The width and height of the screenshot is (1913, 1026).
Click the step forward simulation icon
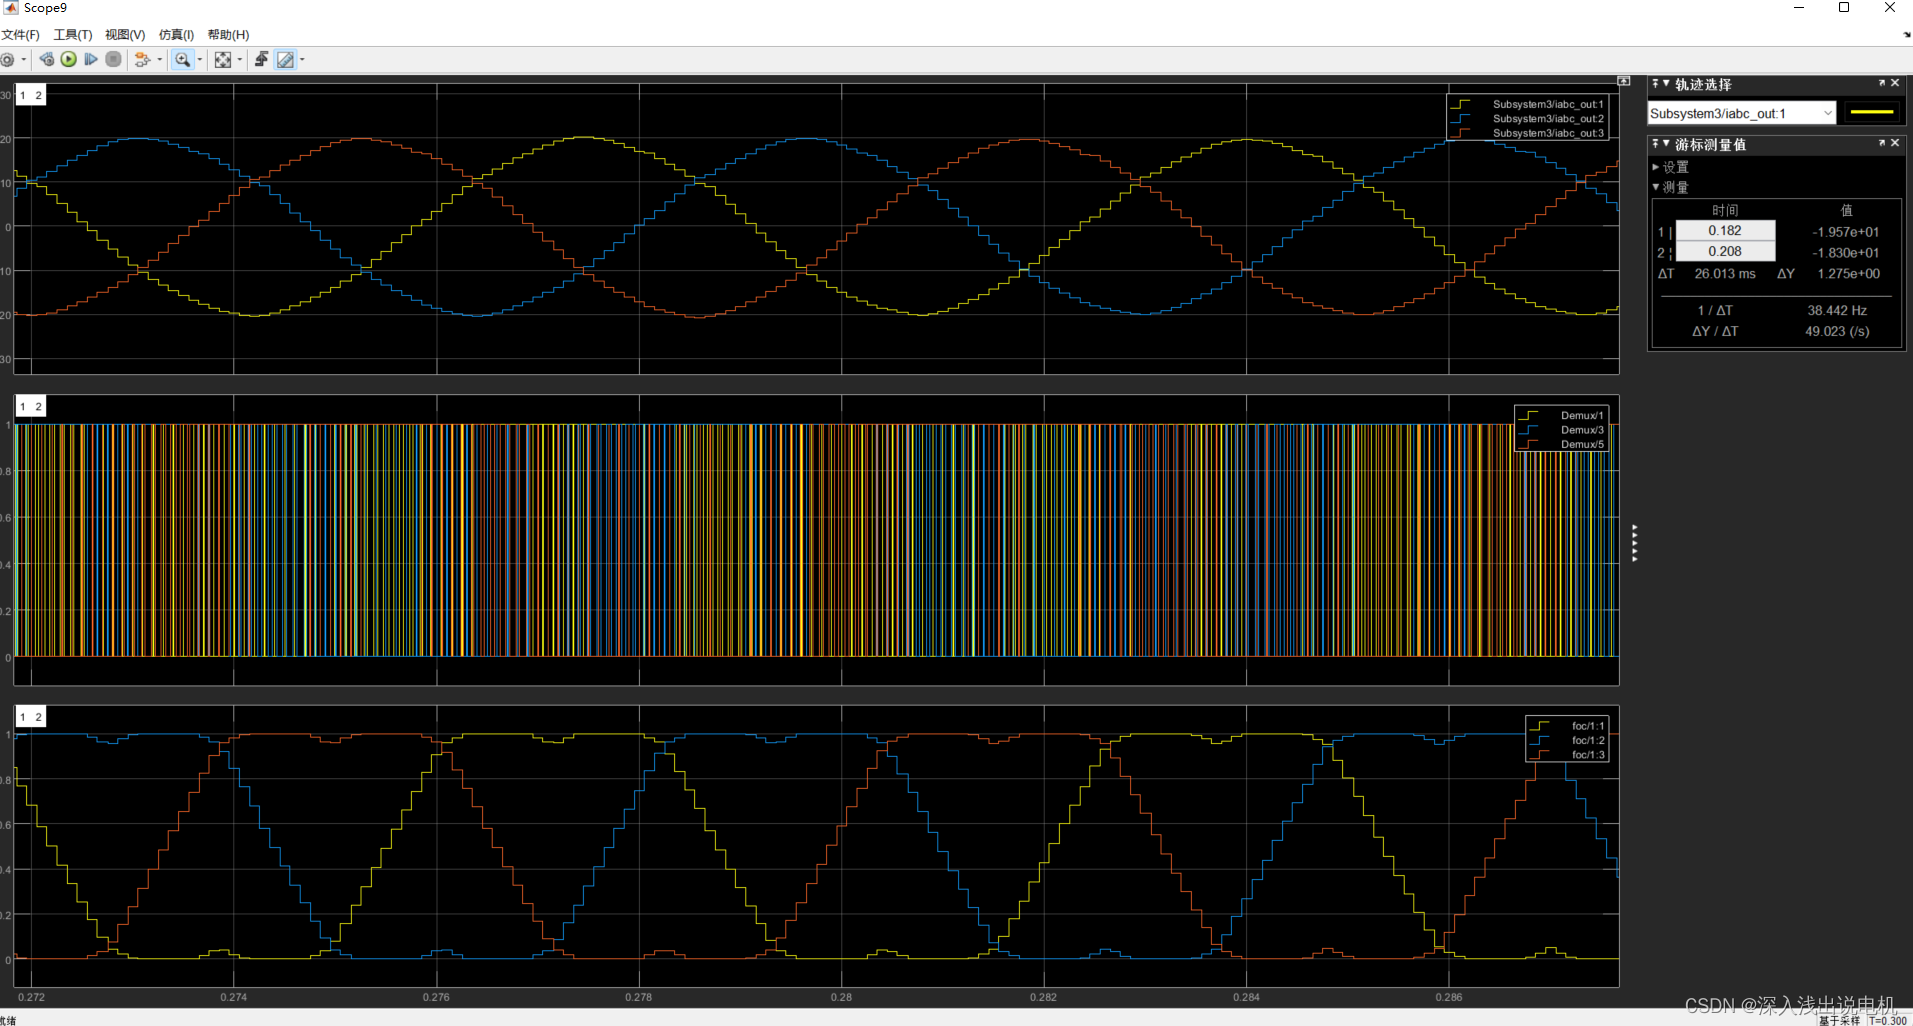coord(91,60)
